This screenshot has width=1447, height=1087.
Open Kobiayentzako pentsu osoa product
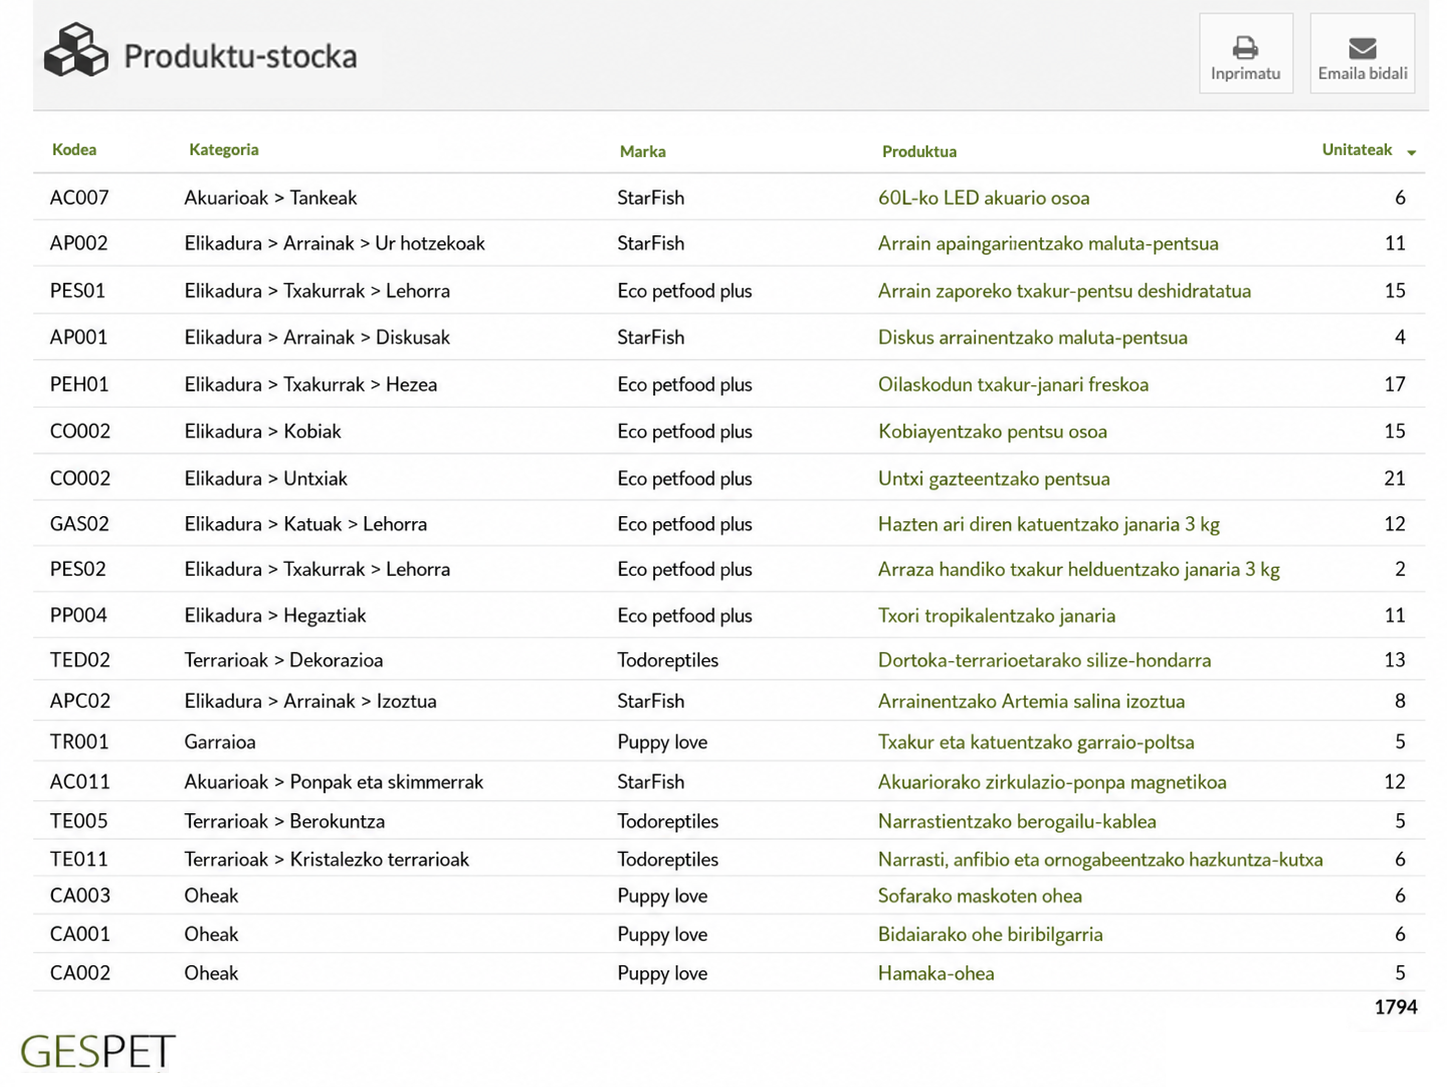coord(992,432)
